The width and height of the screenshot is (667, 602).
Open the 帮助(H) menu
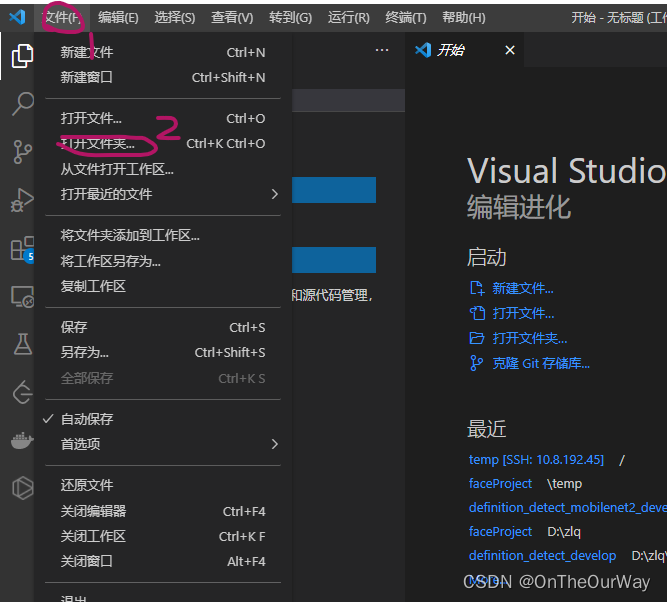(x=464, y=17)
